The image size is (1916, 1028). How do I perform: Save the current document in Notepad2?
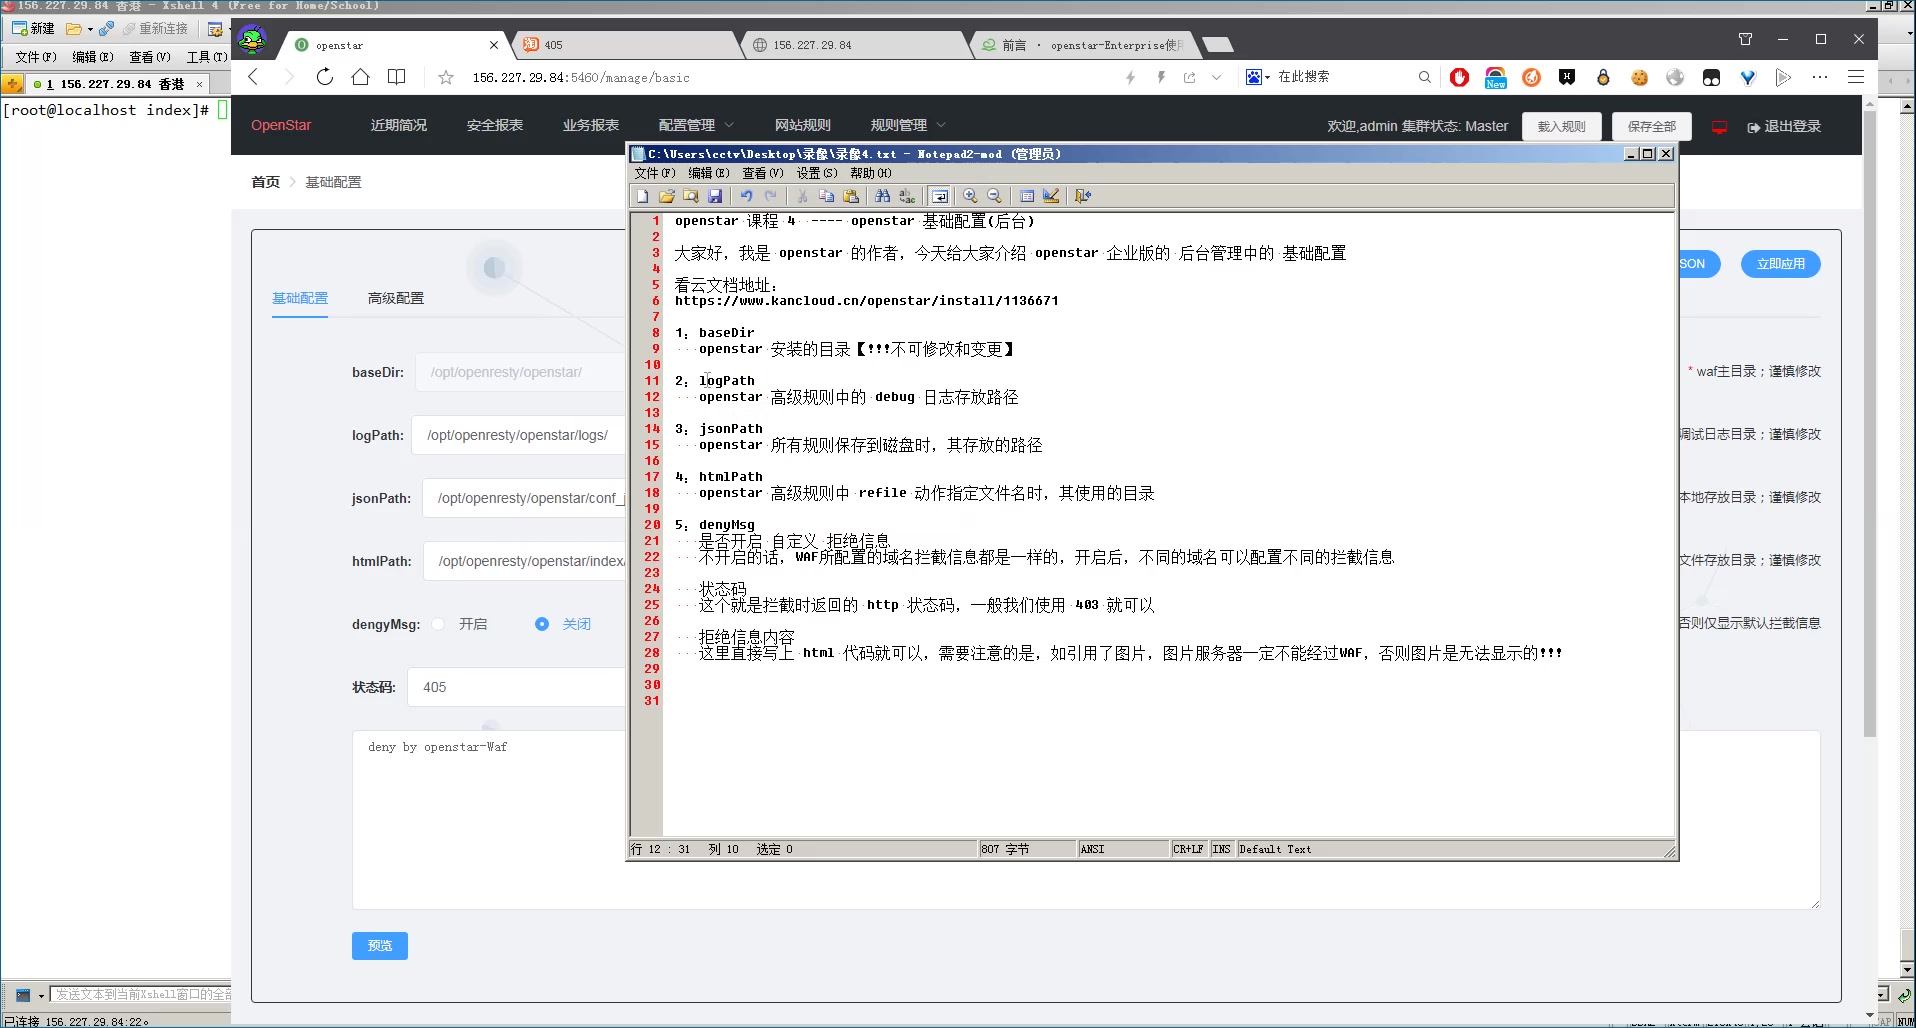716,196
